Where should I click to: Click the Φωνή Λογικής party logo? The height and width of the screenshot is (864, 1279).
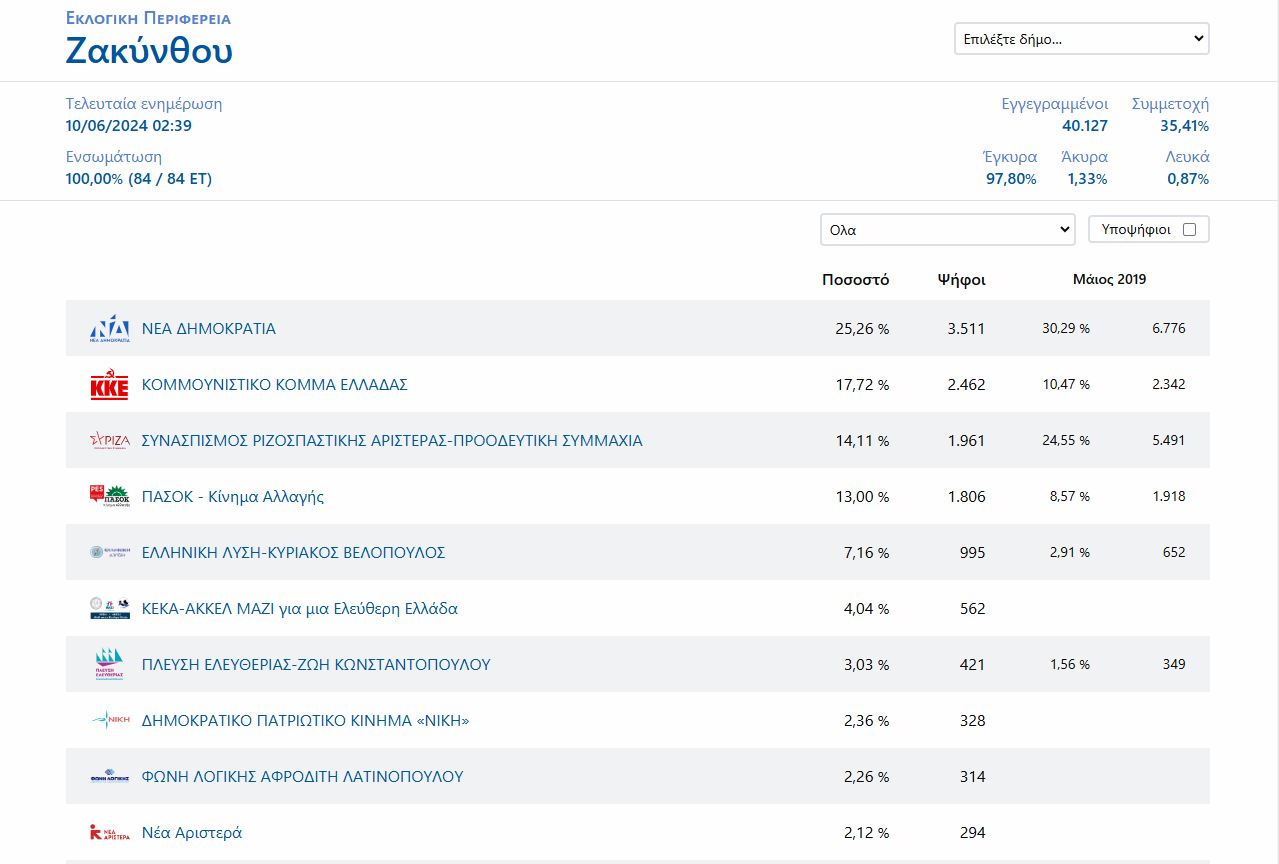[109, 777]
